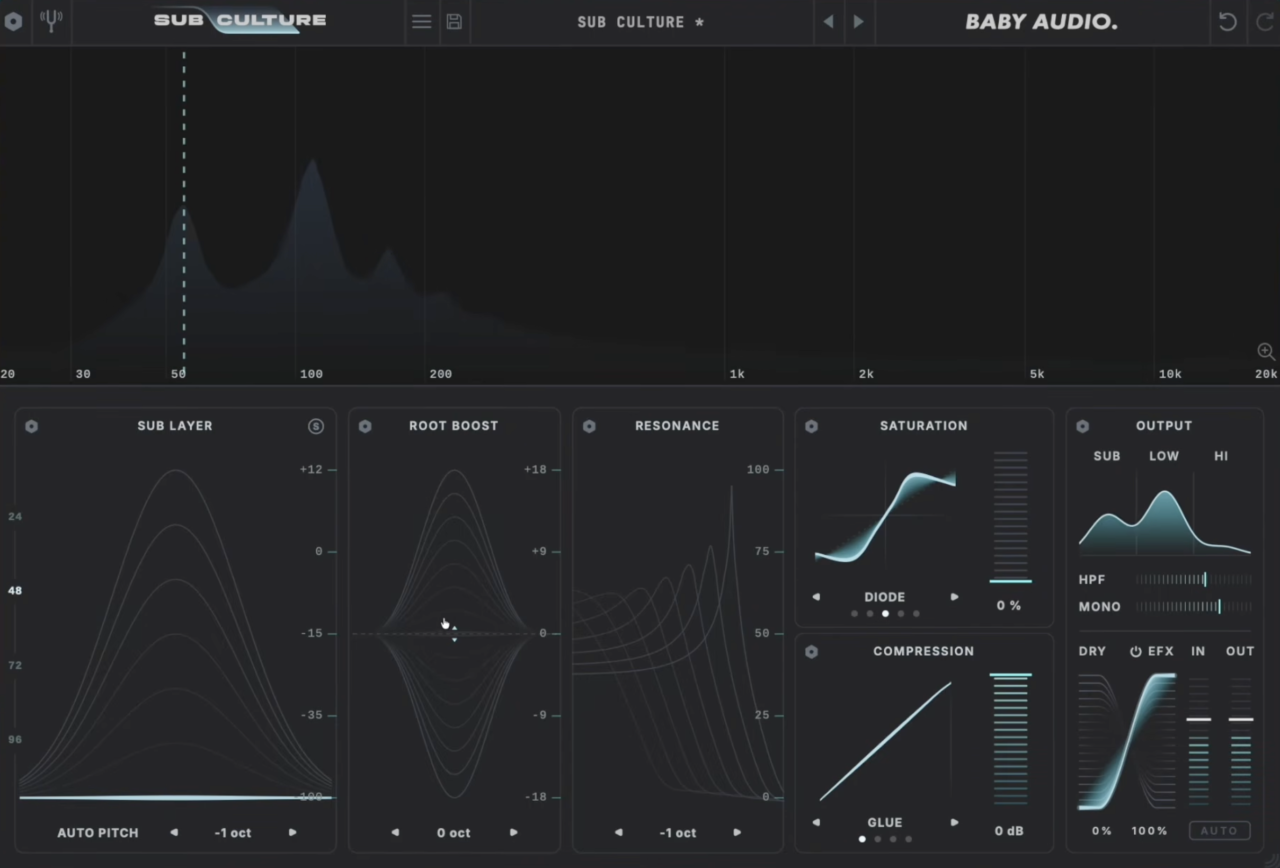Select the 48 dB slope option
Image resolution: width=1280 pixels, height=868 pixels.
15,591
